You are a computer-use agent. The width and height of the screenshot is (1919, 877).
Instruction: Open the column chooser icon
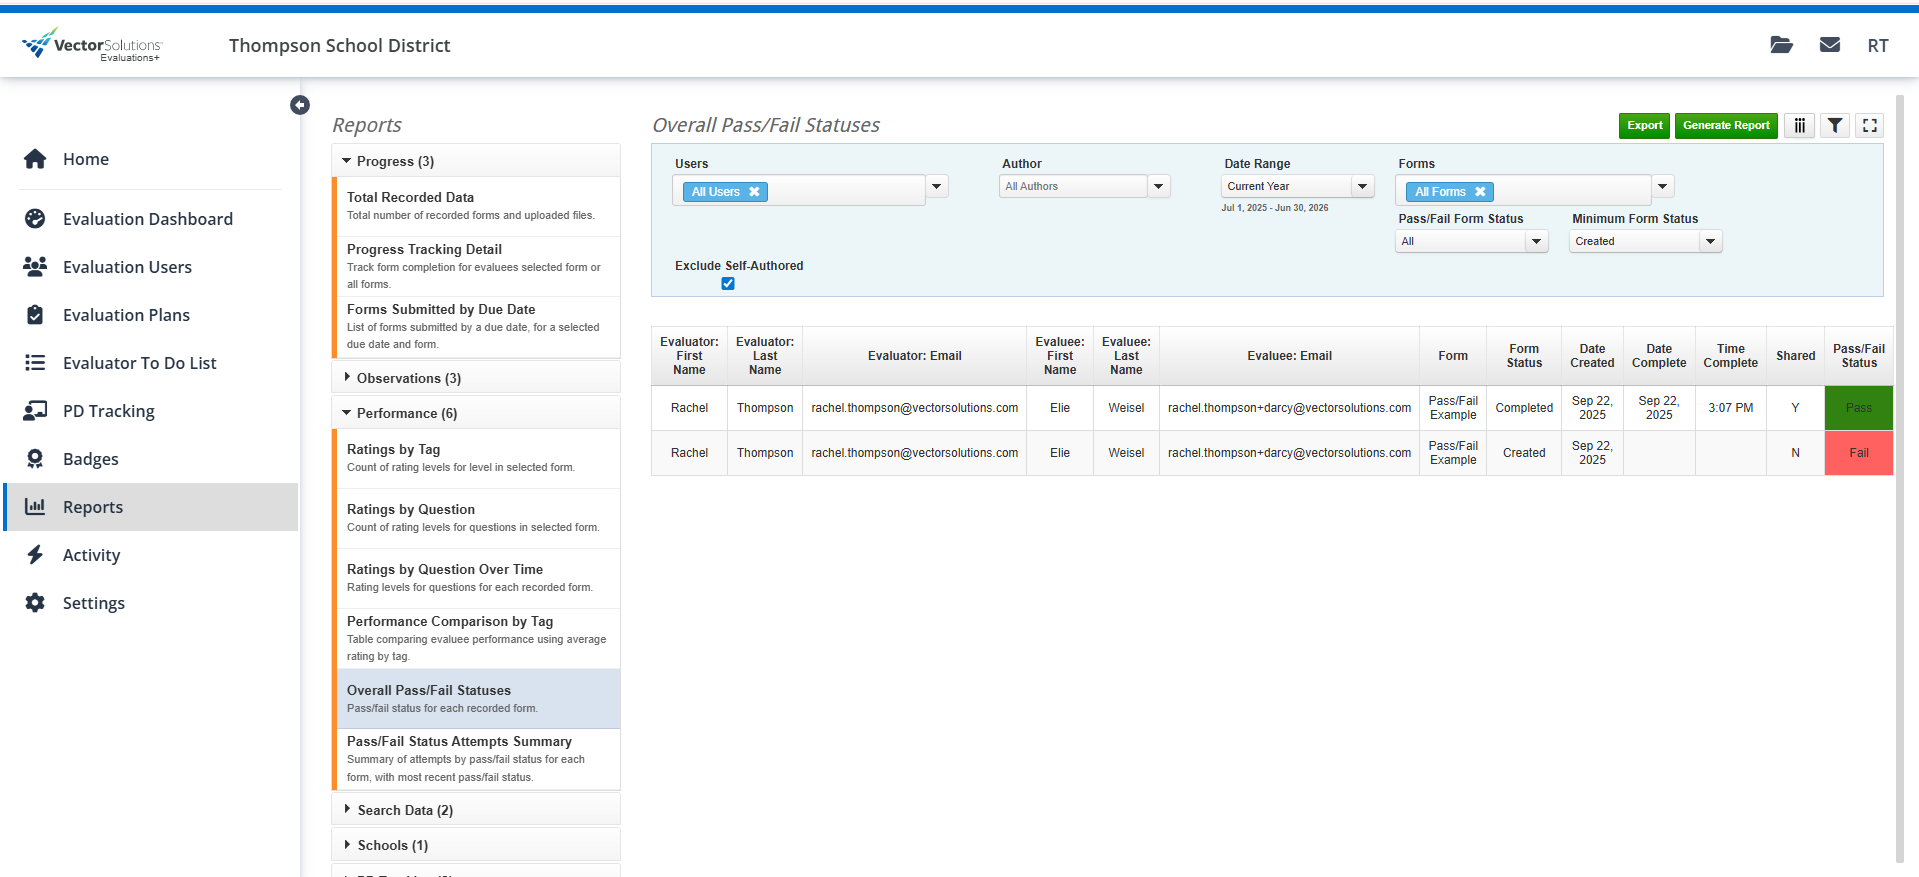pyautogui.click(x=1799, y=125)
